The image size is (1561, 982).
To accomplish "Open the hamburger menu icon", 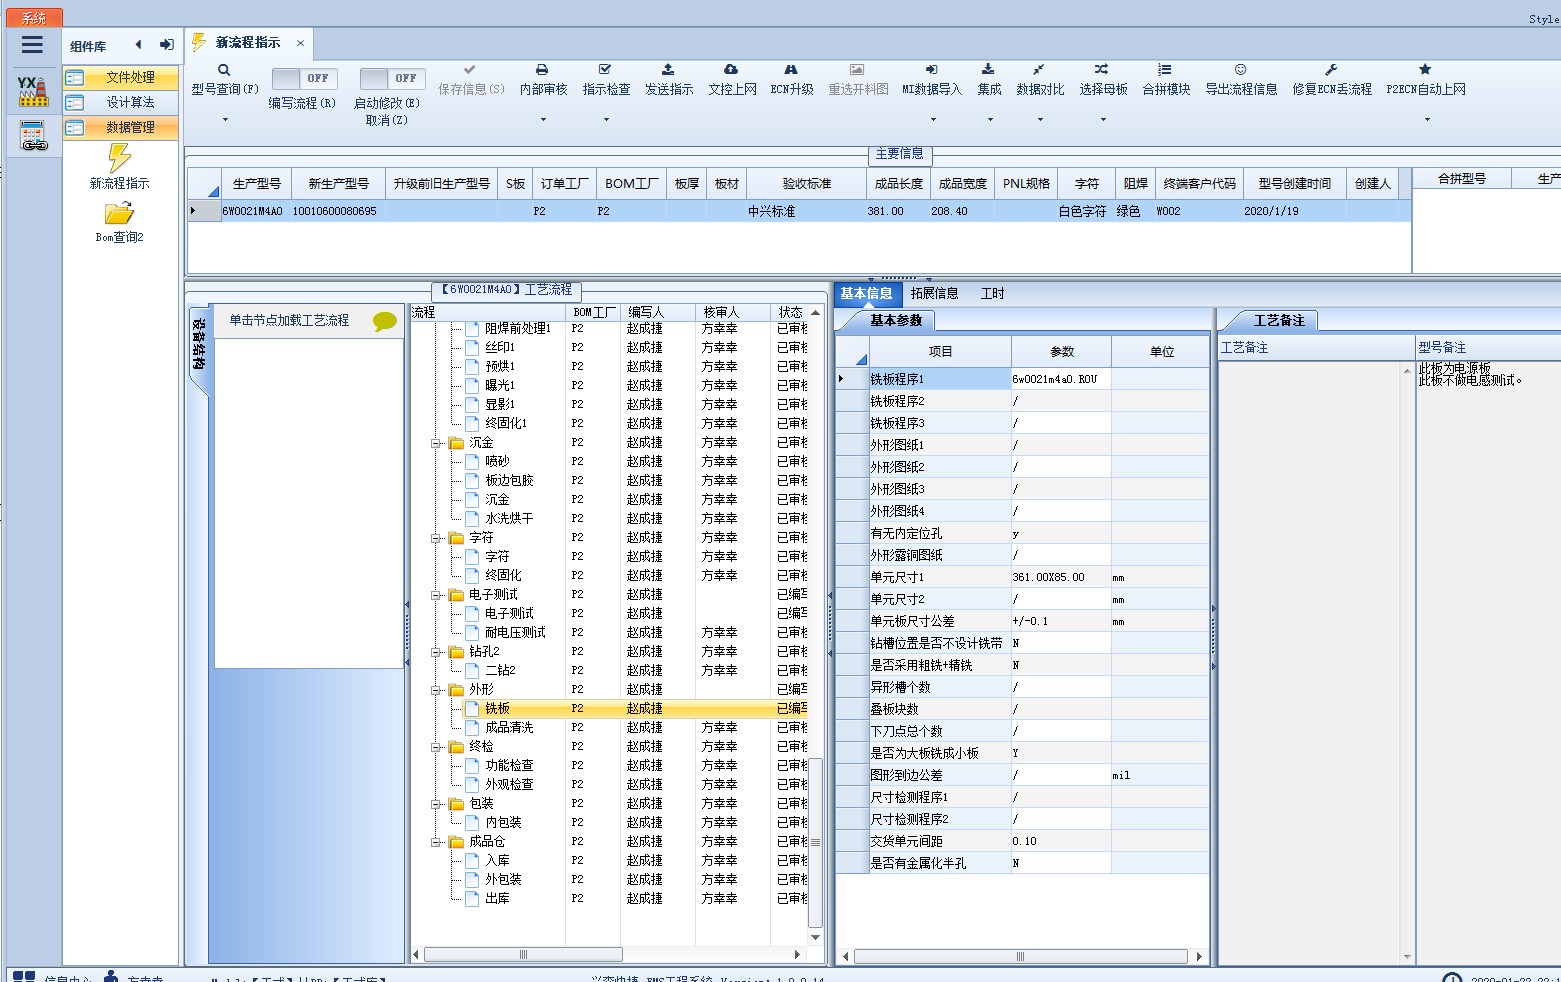I will pos(32,44).
